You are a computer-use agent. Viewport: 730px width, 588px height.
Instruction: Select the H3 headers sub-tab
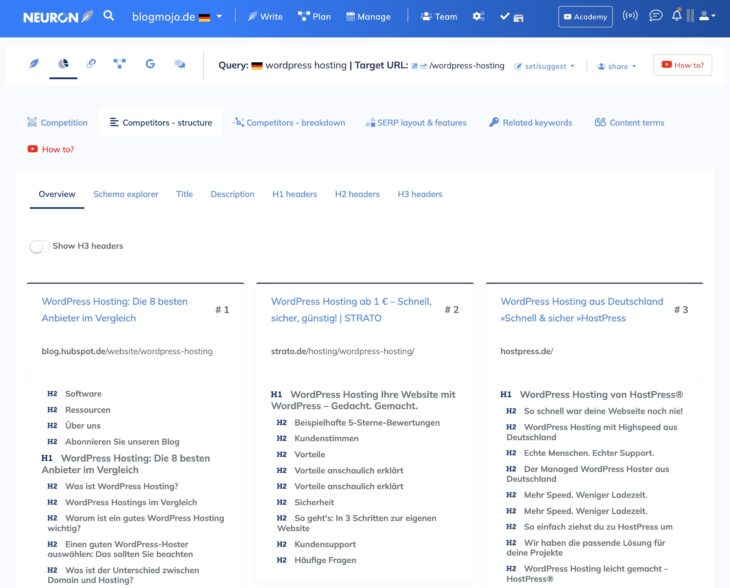(420, 194)
